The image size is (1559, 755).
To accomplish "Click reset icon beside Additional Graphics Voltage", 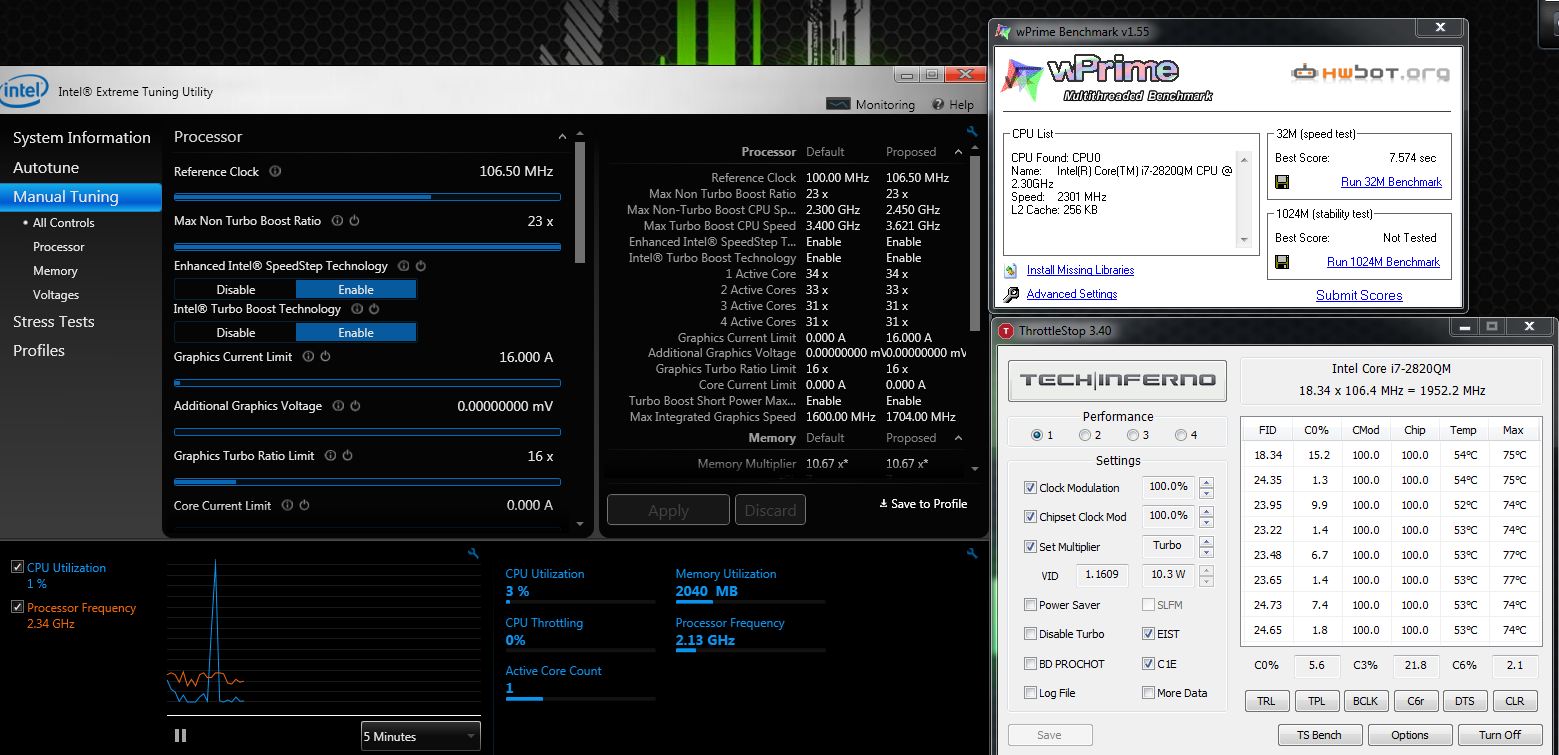I will [355, 405].
